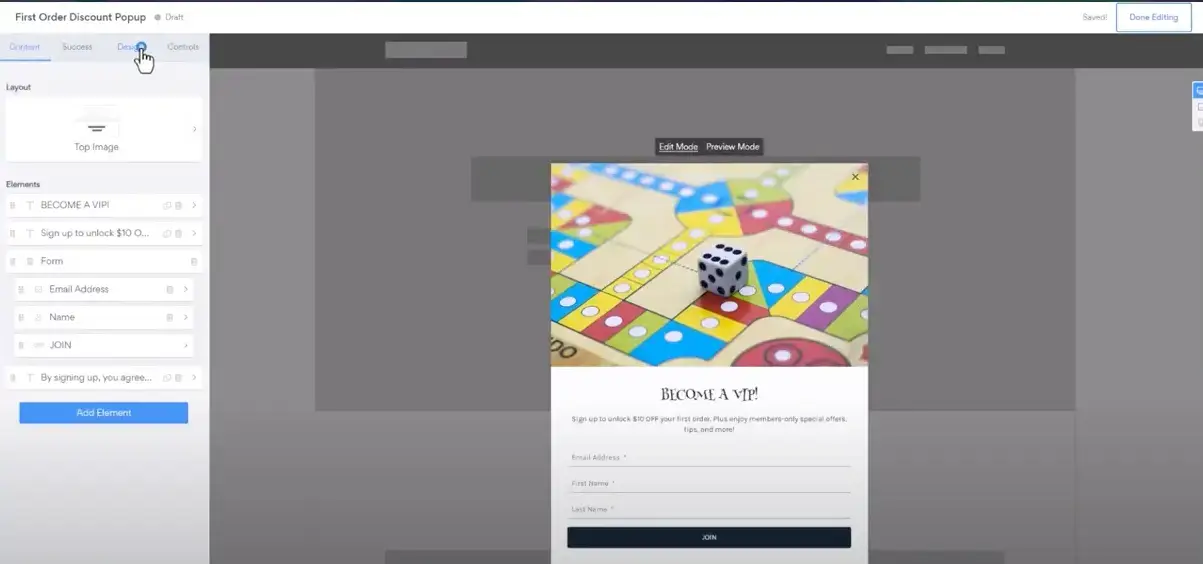Click the drag handle of BECOME A VIP! row

pos(13,205)
